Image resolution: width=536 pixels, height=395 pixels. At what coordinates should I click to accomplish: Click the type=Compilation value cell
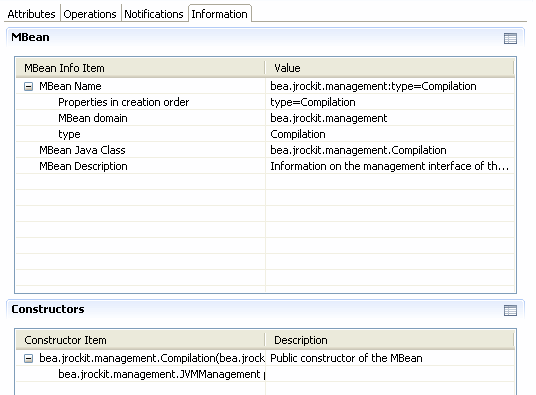tap(313, 102)
